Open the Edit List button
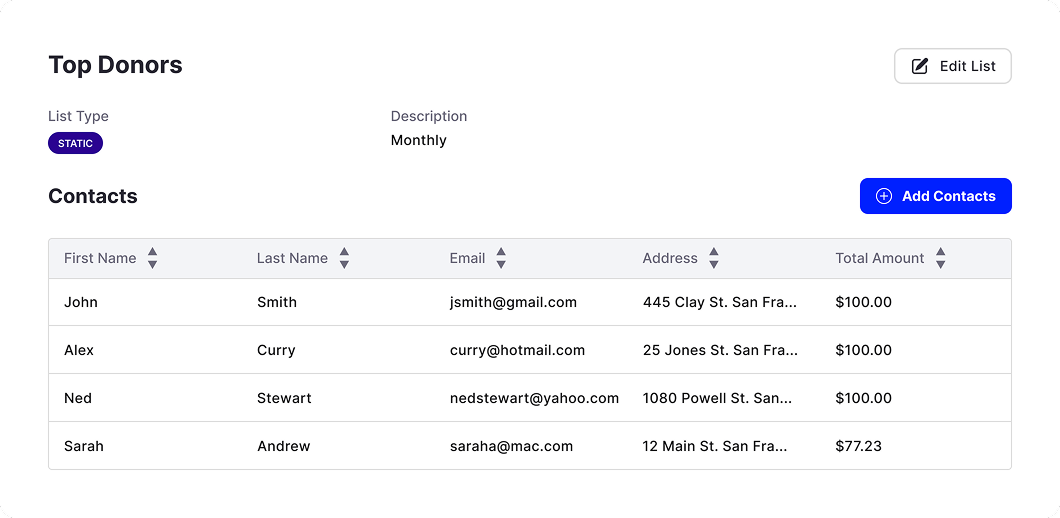 952,66
